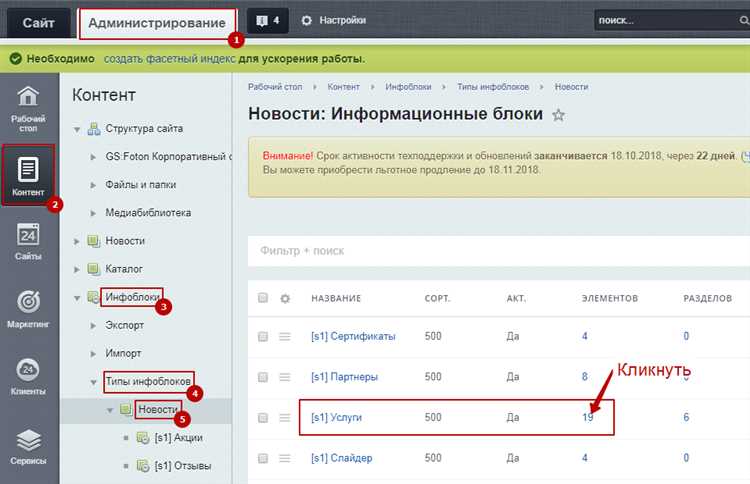
Task: Click the [s1] Отзывы infoblock icon
Action: pyautogui.click(x=143, y=466)
